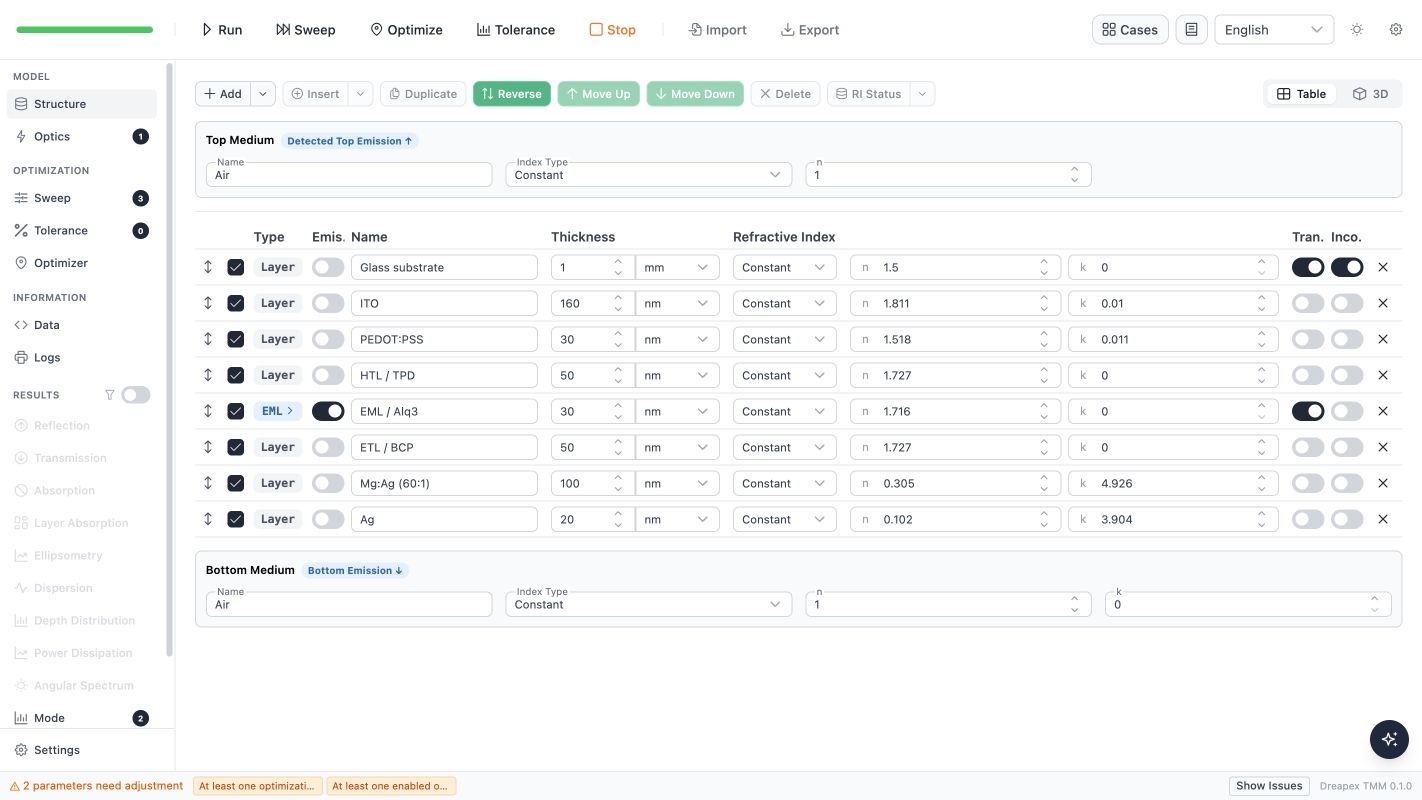1422x800 pixels.
Task: Disable emission toggle for EML / Alq3
Action: pyautogui.click(x=328, y=411)
